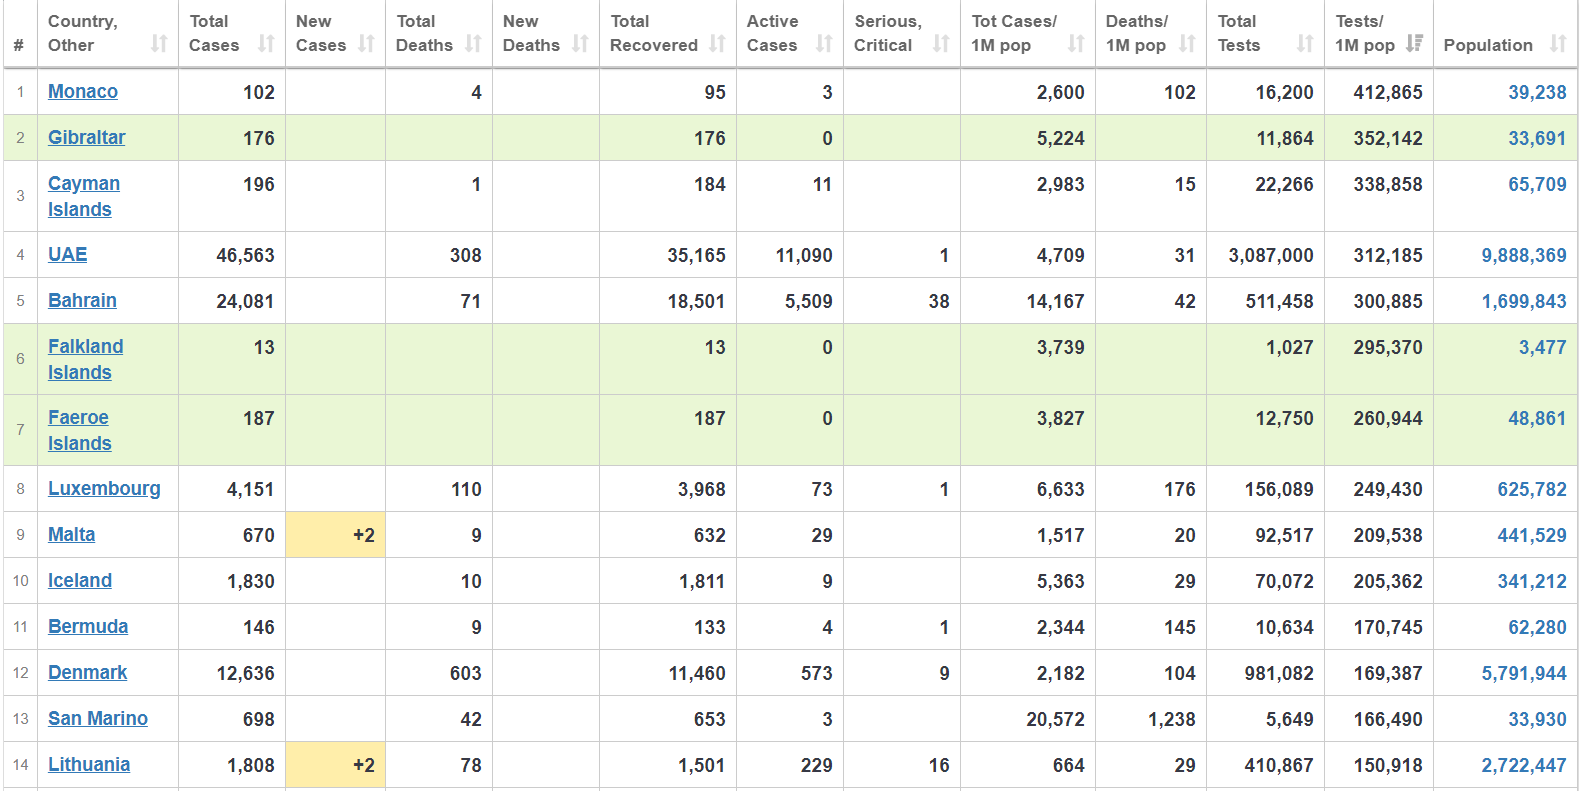
Task: Sort by Country sort arrows icon
Action: pyautogui.click(x=159, y=44)
